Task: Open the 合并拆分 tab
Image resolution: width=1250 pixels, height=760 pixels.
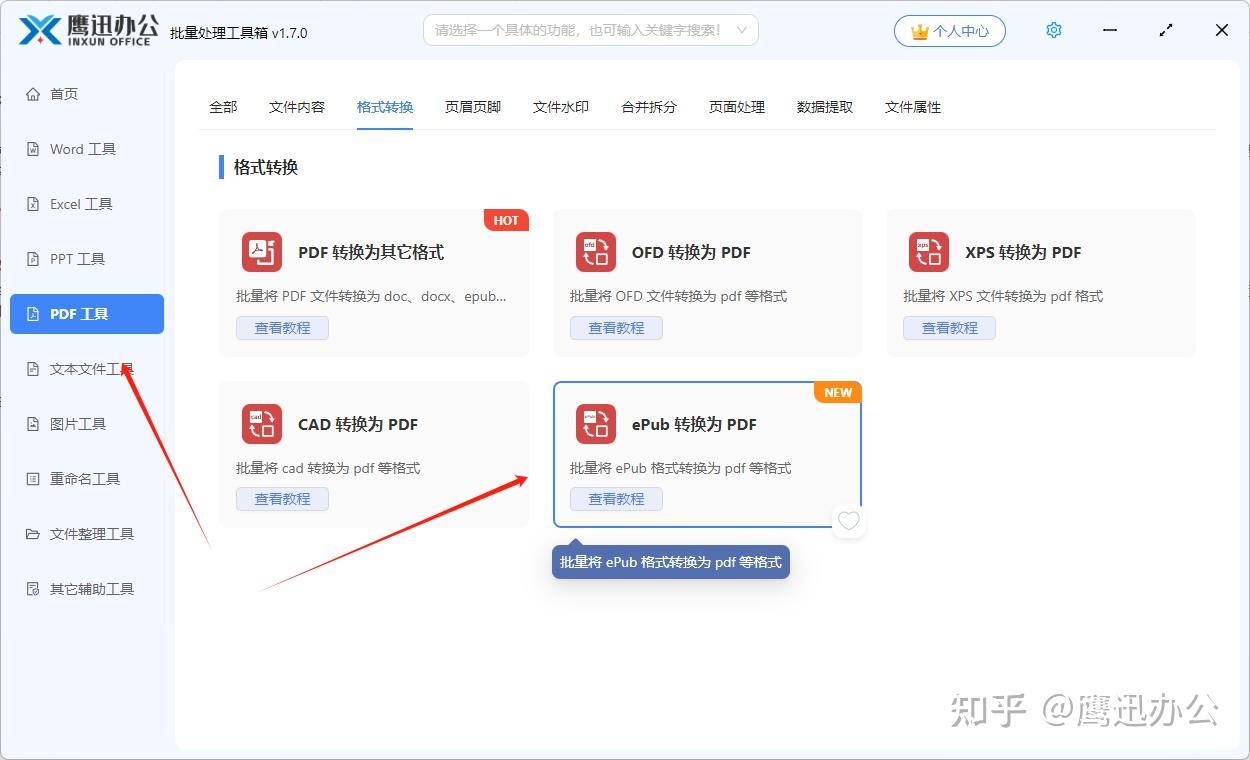Action: point(649,107)
